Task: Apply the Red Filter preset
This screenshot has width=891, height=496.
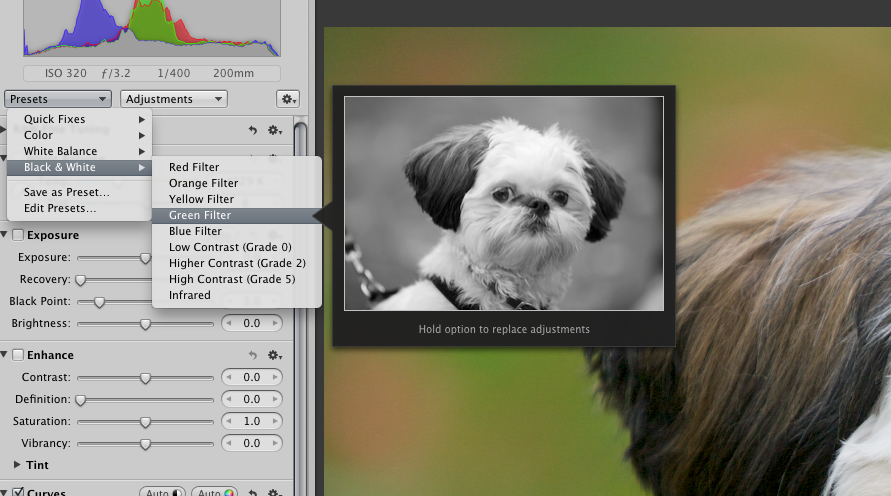Action: (x=236, y=167)
